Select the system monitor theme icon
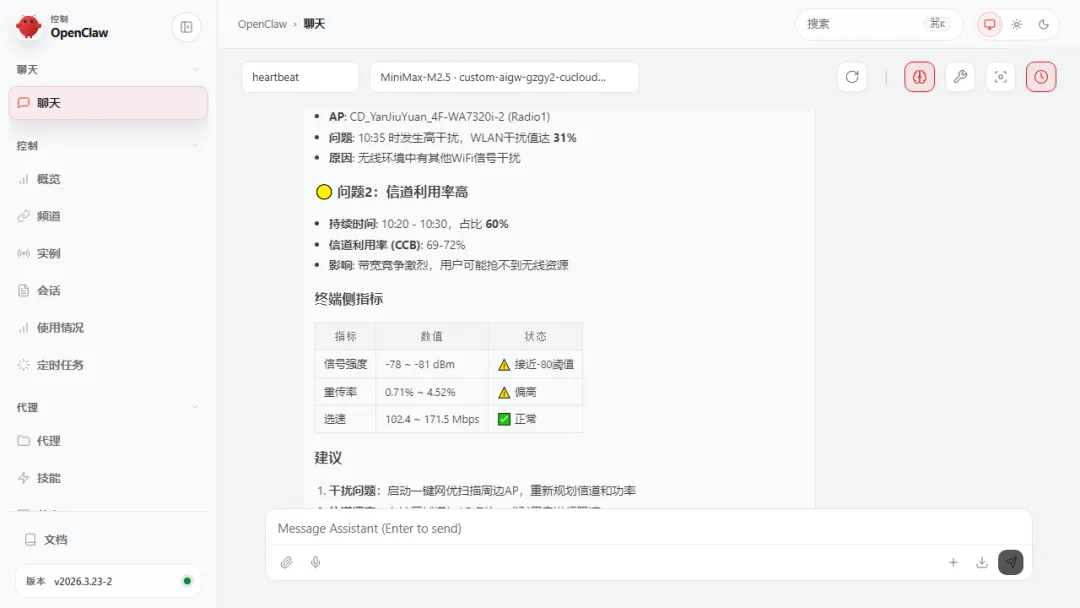The image size is (1080, 608). pyautogui.click(x=989, y=24)
